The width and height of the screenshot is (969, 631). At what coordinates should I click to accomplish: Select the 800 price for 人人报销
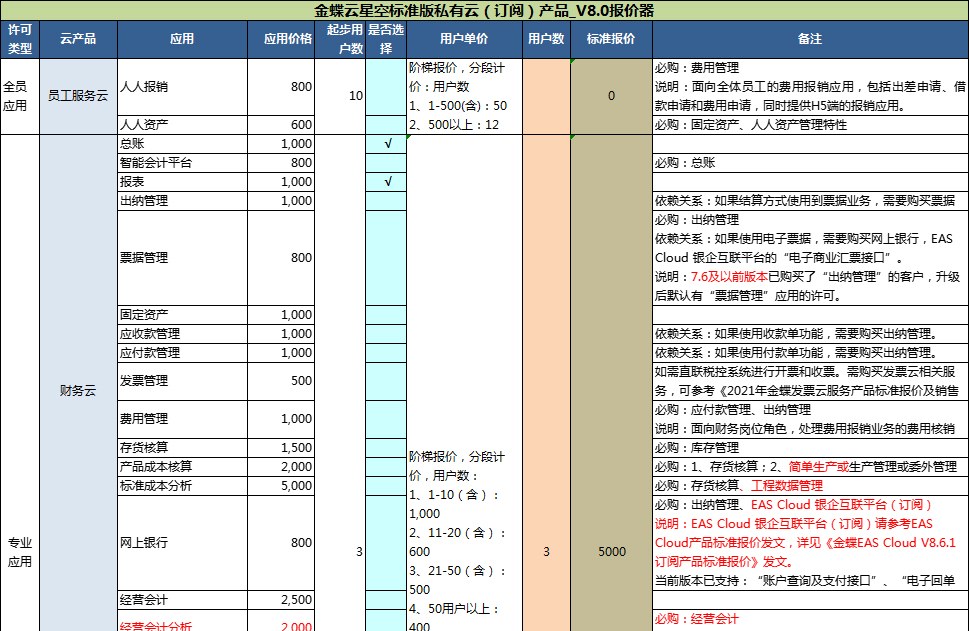coord(281,87)
